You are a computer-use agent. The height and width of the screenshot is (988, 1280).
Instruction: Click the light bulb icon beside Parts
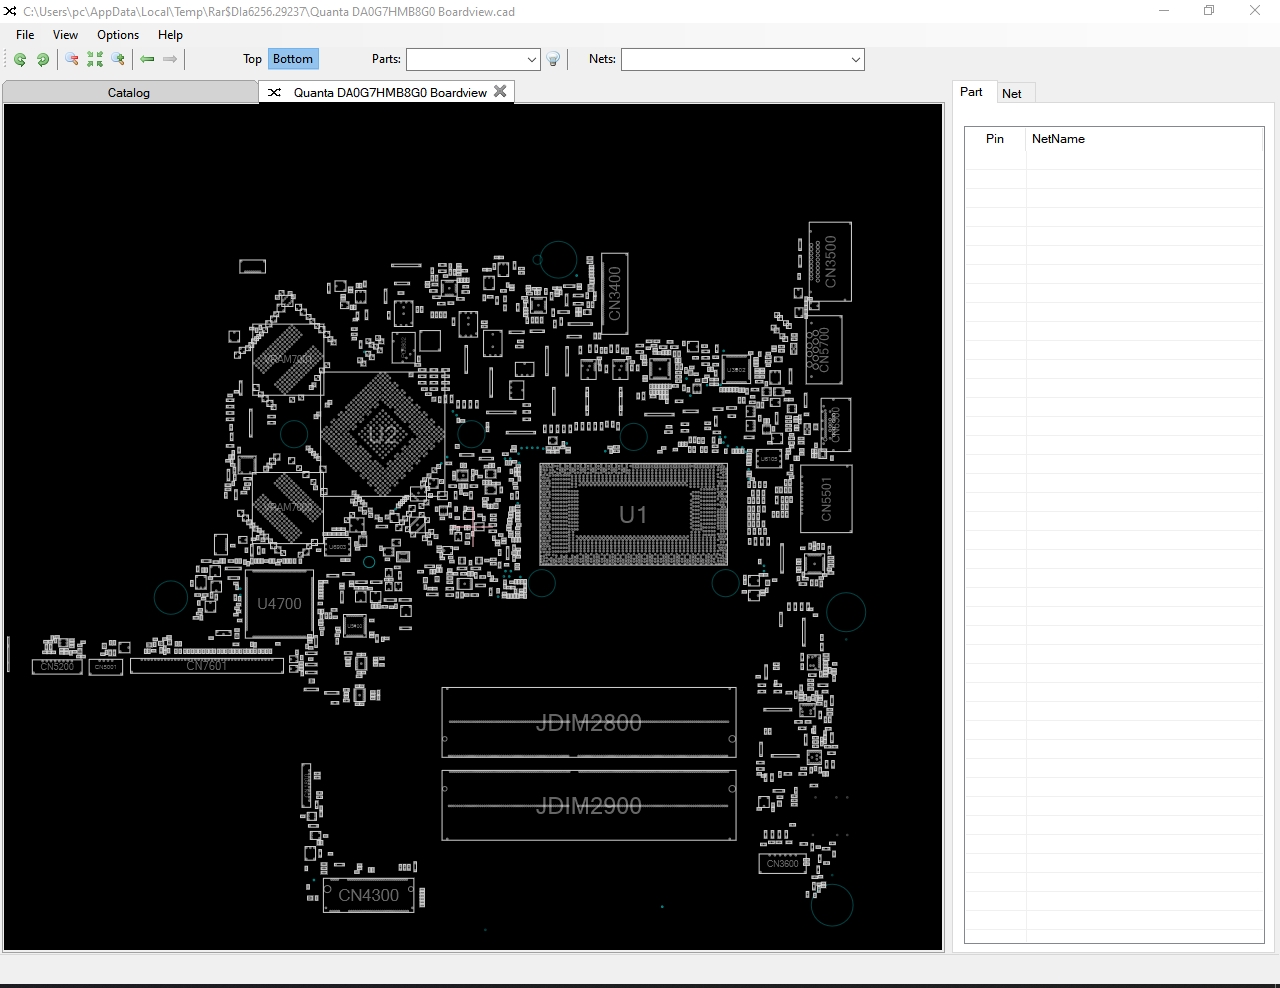[553, 60]
